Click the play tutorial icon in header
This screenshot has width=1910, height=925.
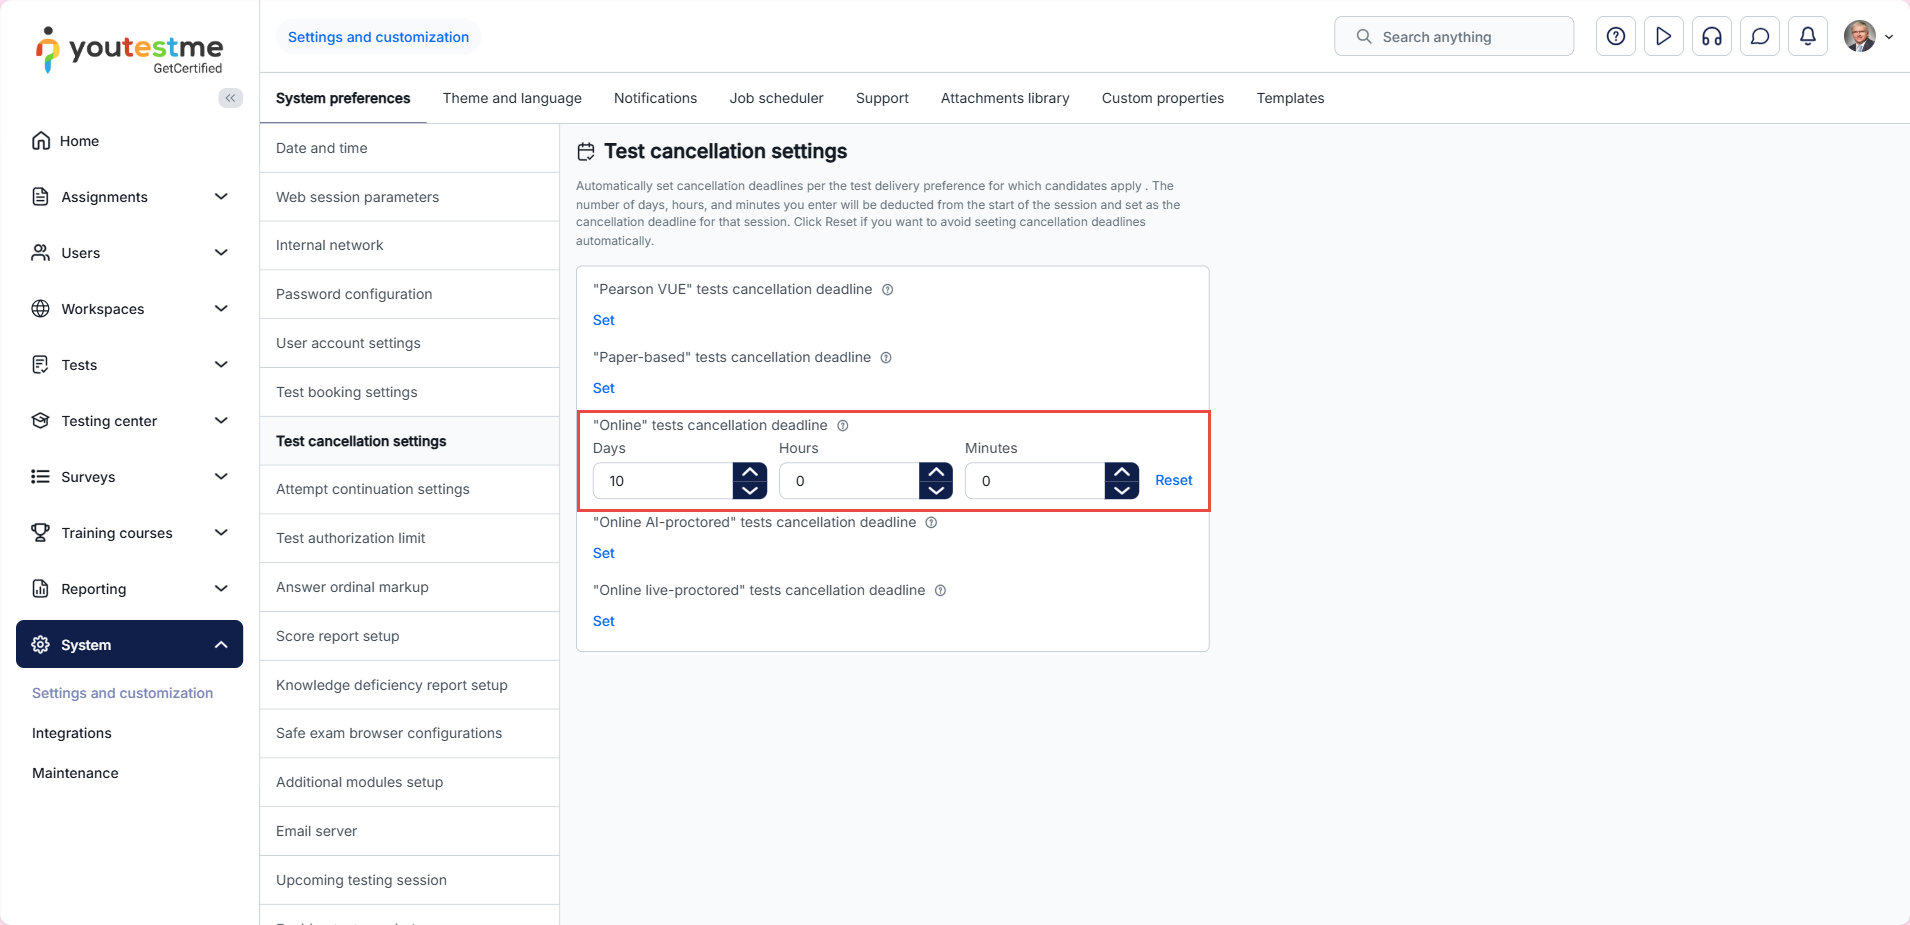point(1663,37)
